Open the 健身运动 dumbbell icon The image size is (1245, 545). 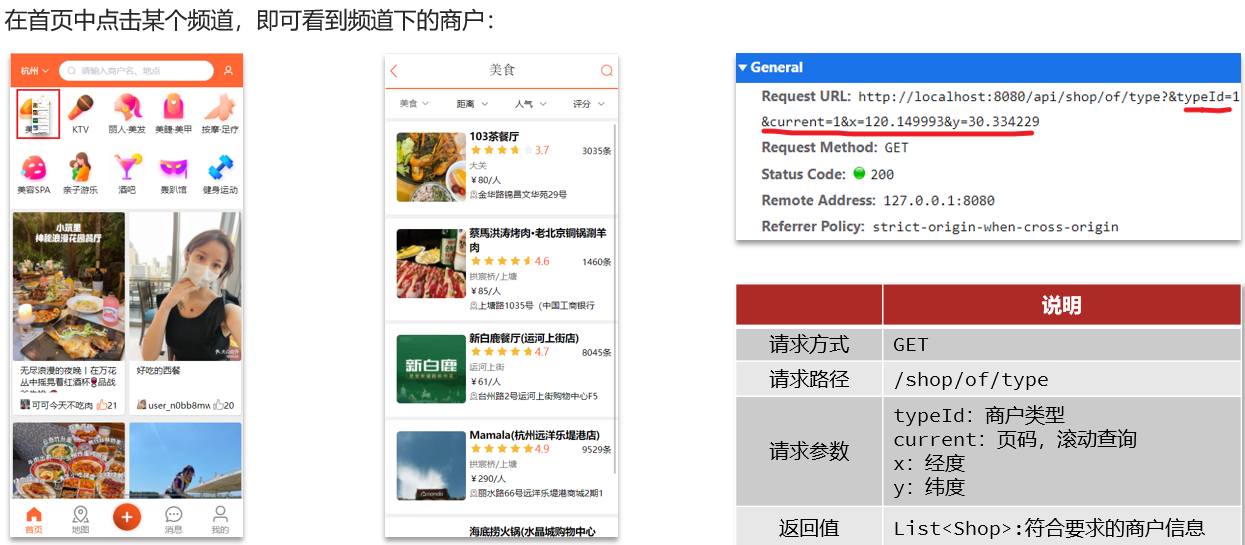pyautogui.click(x=220, y=167)
